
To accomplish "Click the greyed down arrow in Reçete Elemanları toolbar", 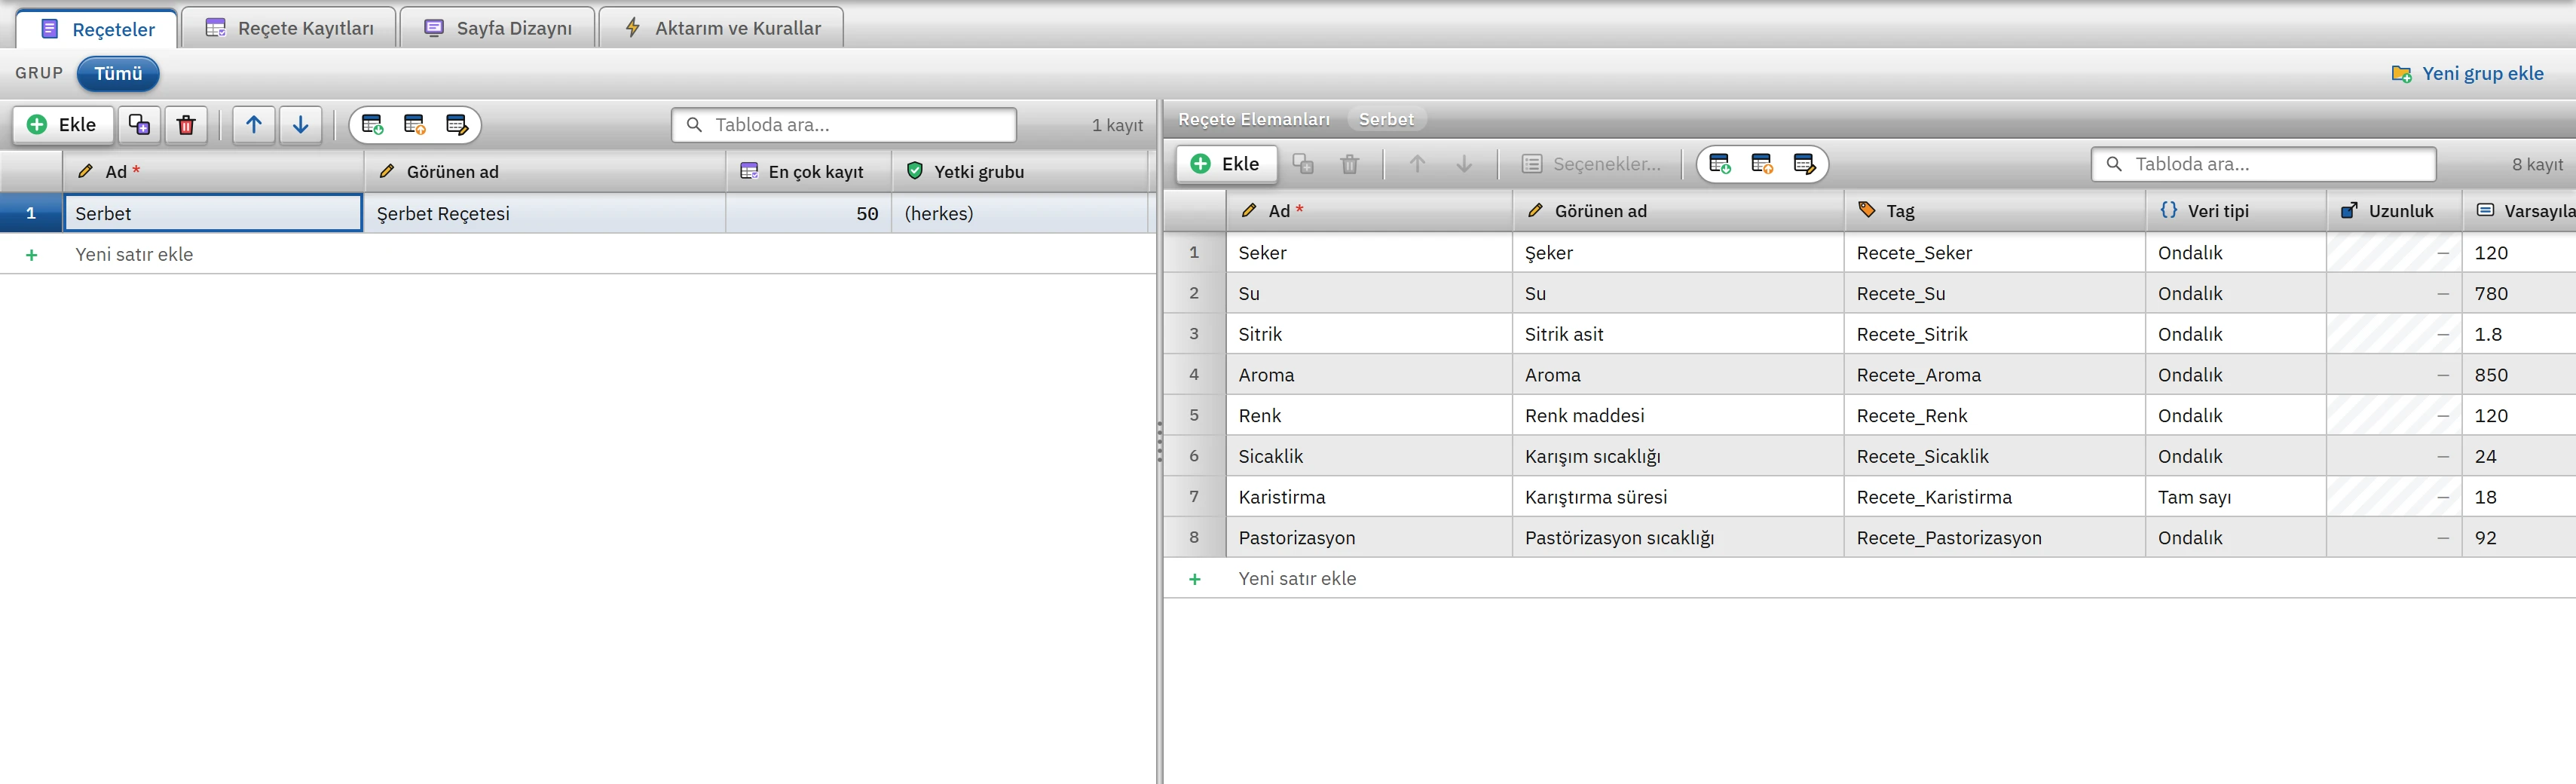I will [x=1464, y=164].
